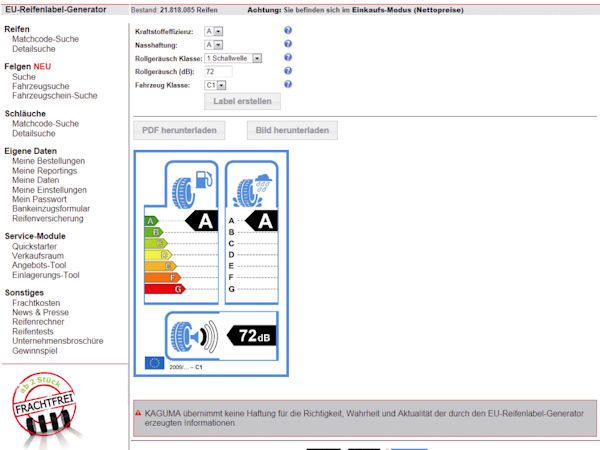Open Frachtkosten link

coord(36,303)
